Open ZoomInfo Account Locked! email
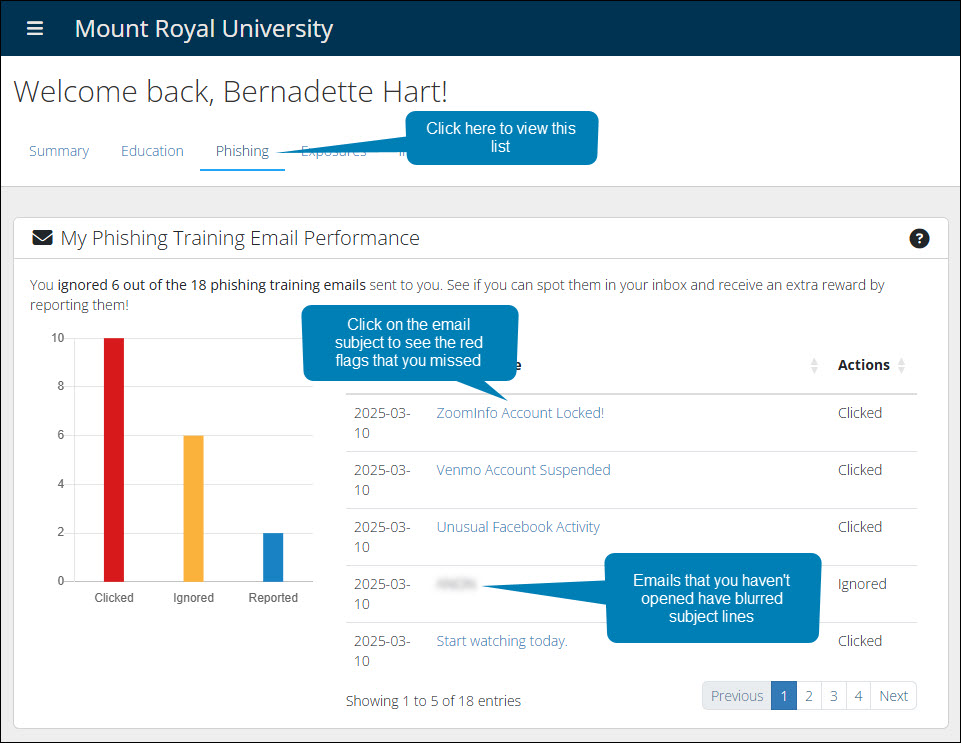The width and height of the screenshot is (961, 743). coord(520,413)
